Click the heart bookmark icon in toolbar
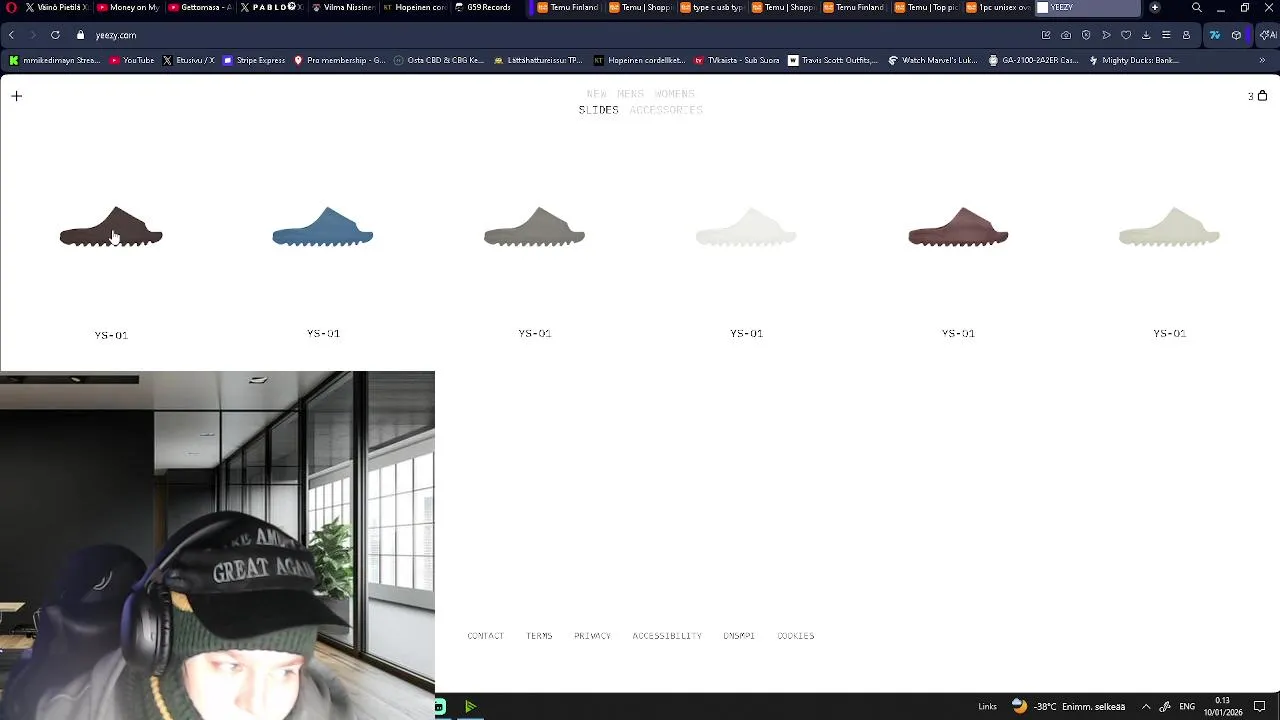Image resolution: width=1280 pixels, height=720 pixels. (x=1126, y=35)
